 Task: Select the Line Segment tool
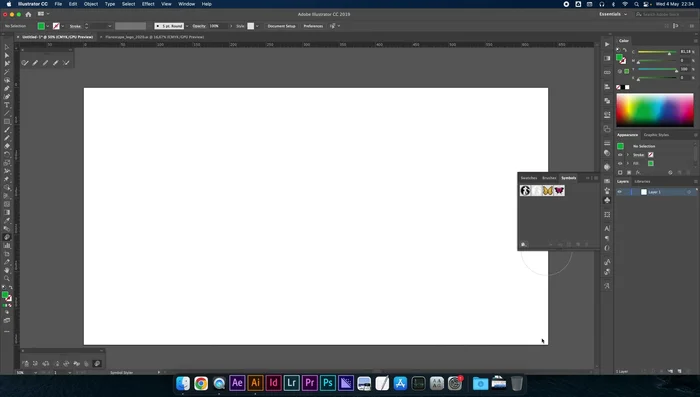(7, 113)
